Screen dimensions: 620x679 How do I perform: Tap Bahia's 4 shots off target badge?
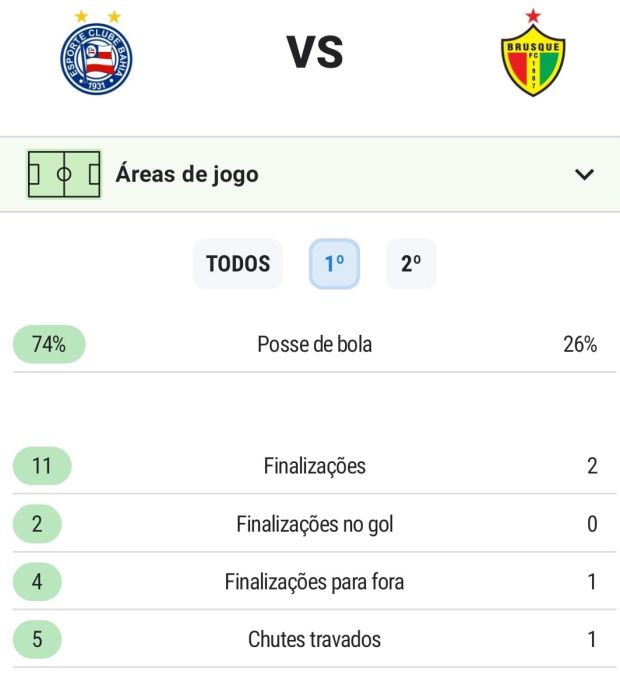pos(38,582)
